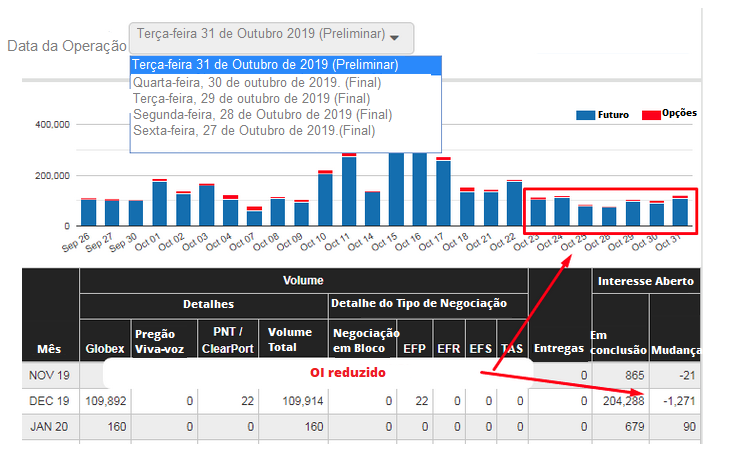The width and height of the screenshot is (730, 449).
Task: Select Sexta-feira, 27 de Outubro de 2019
Action: 253,130
